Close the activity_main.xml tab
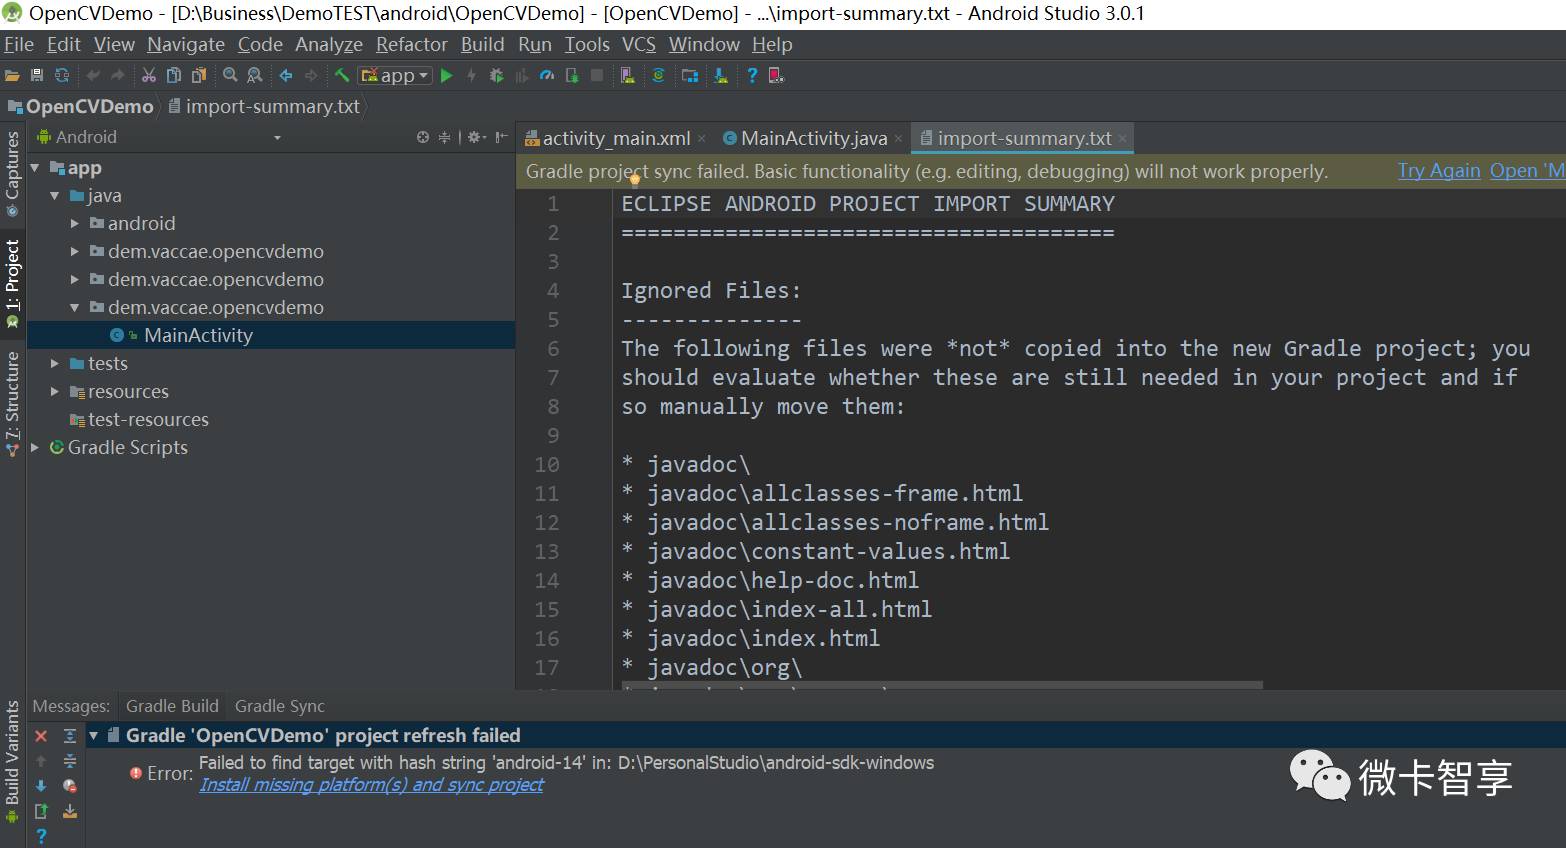 tap(702, 139)
